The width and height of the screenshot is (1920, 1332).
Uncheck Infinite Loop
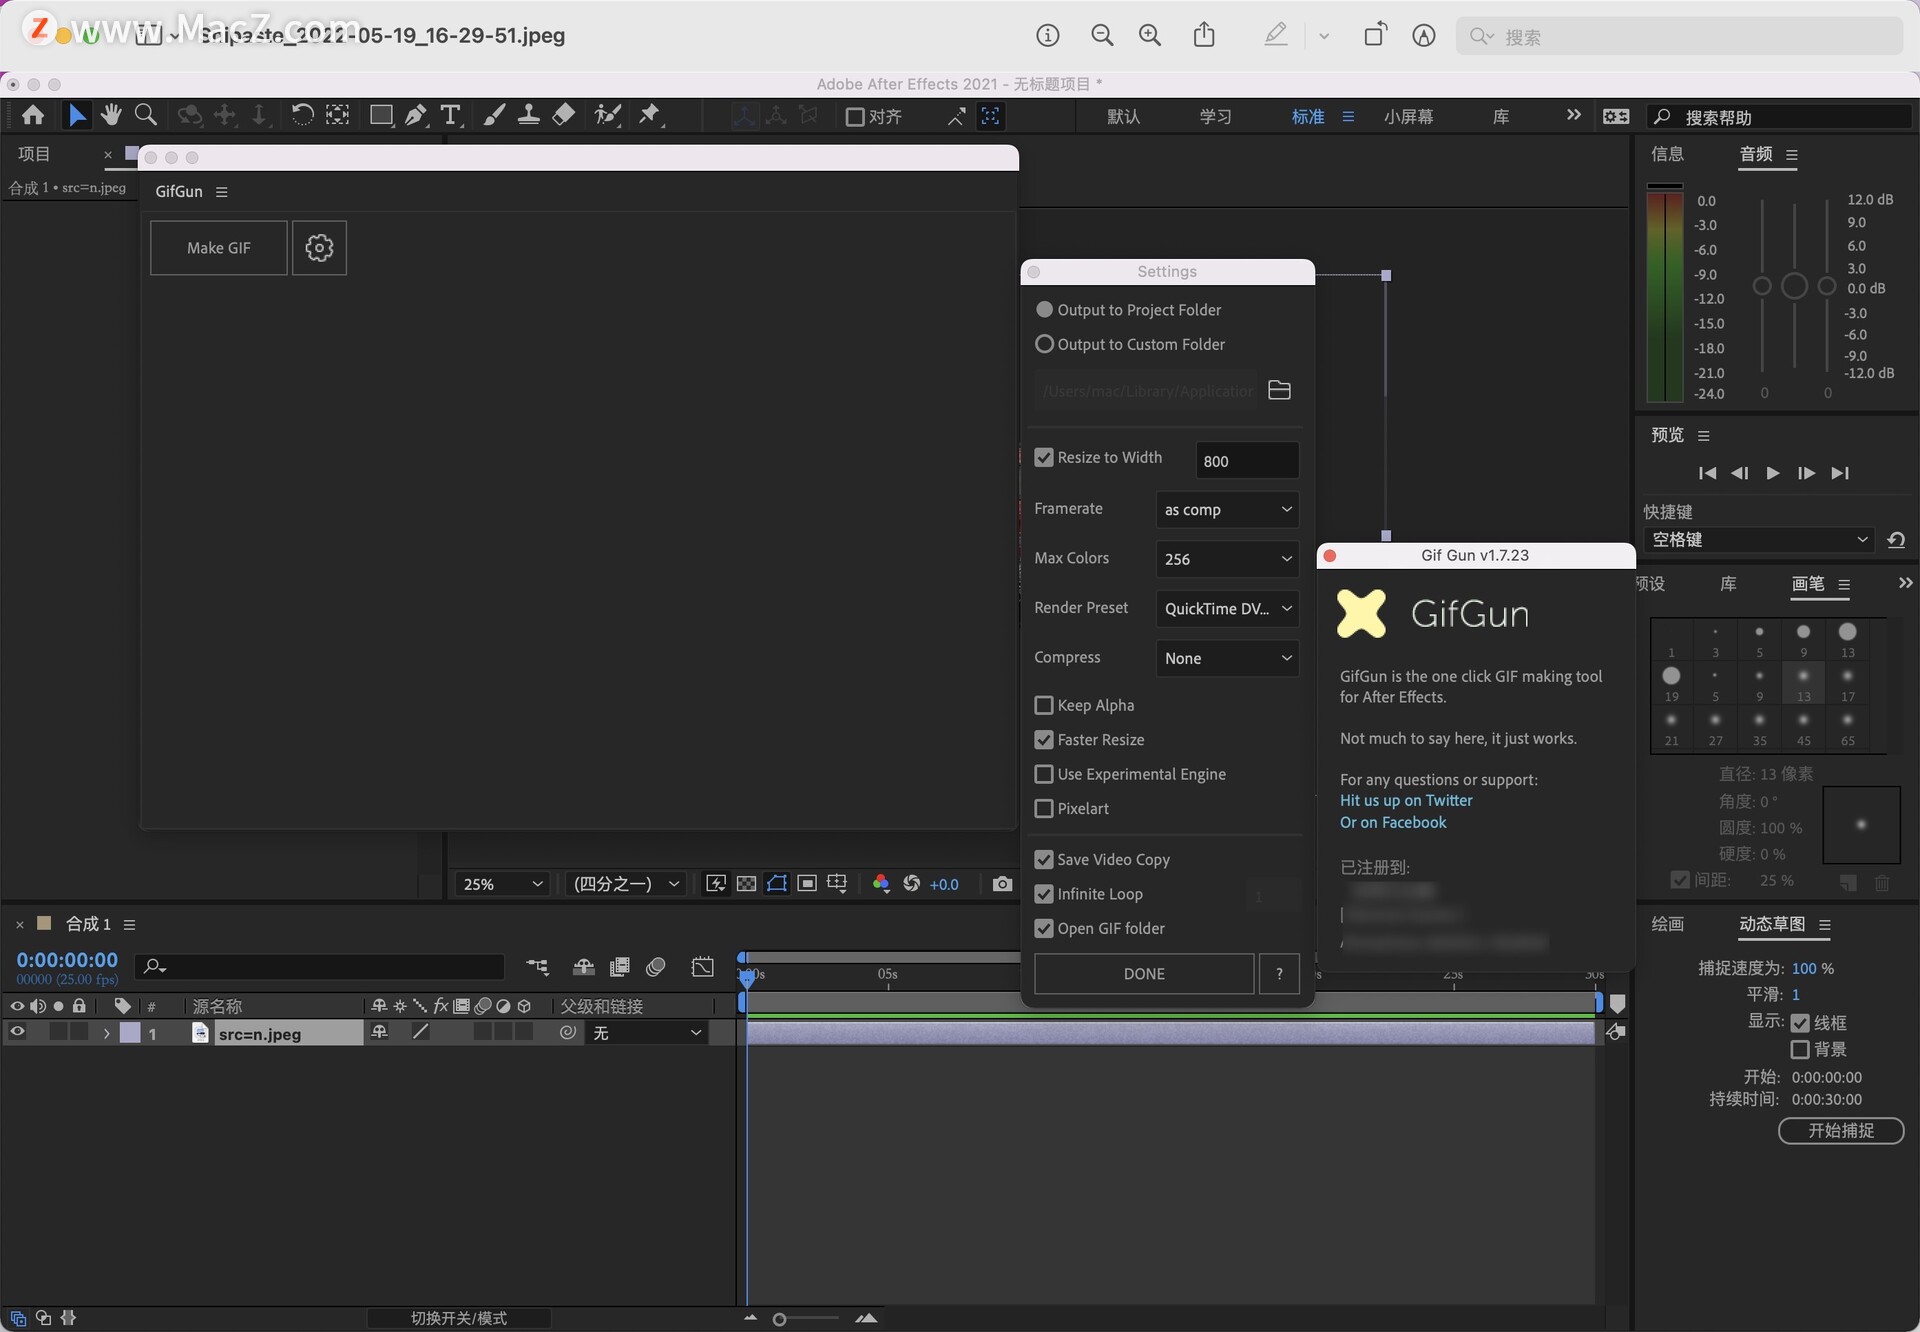click(x=1044, y=894)
